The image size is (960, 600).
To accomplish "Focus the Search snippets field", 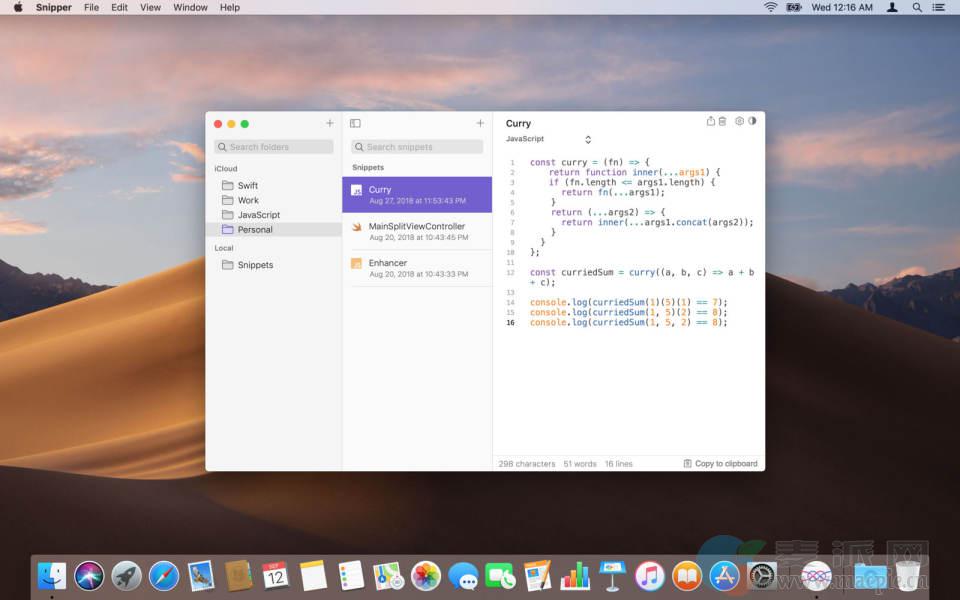I will coord(417,147).
